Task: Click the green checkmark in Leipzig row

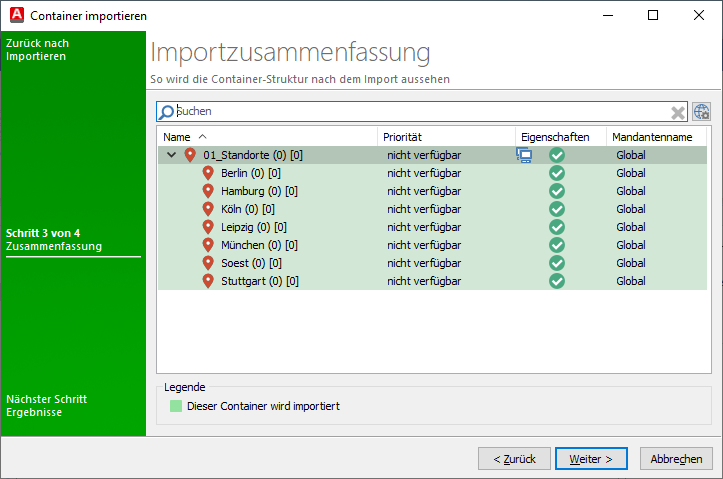Action: tap(557, 227)
